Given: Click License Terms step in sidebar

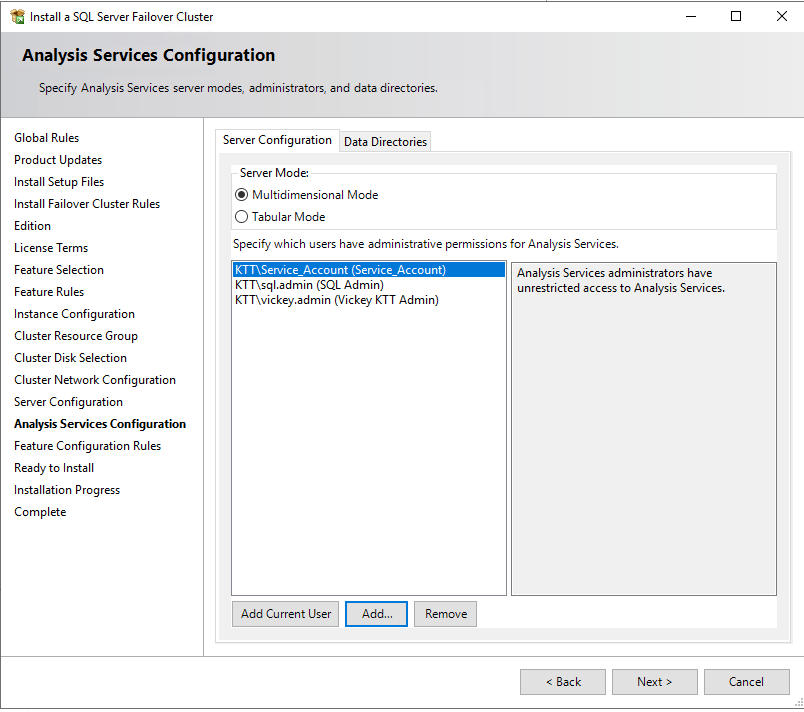Looking at the screenshot, I should pyautogui.click(x=51, y=248).
